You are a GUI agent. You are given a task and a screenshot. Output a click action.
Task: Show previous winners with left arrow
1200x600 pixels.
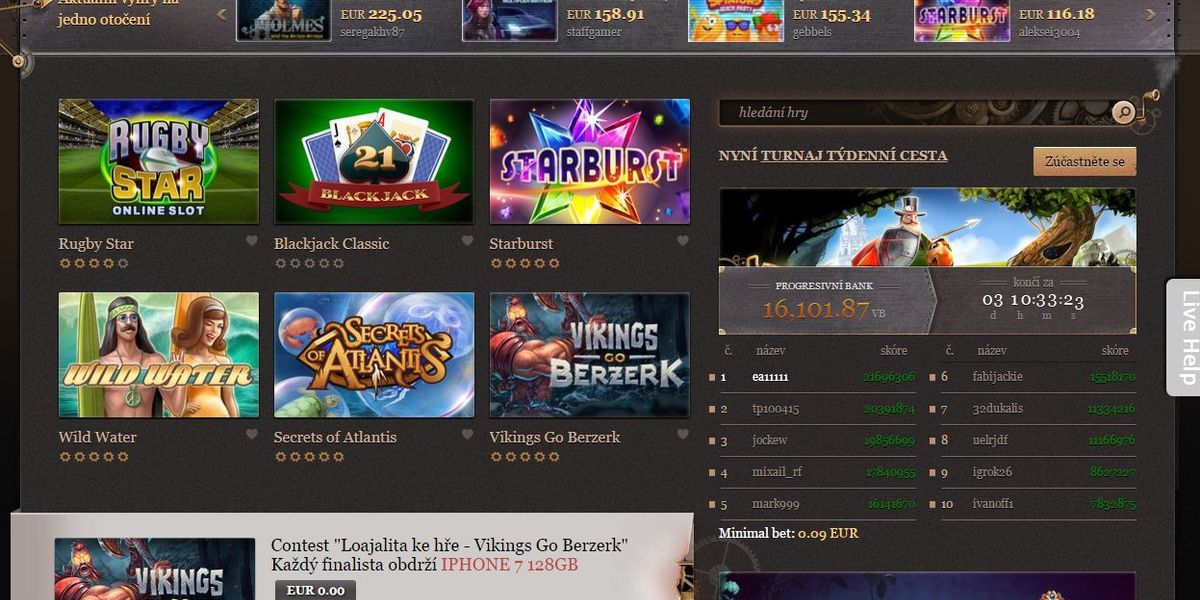[222, 14]
